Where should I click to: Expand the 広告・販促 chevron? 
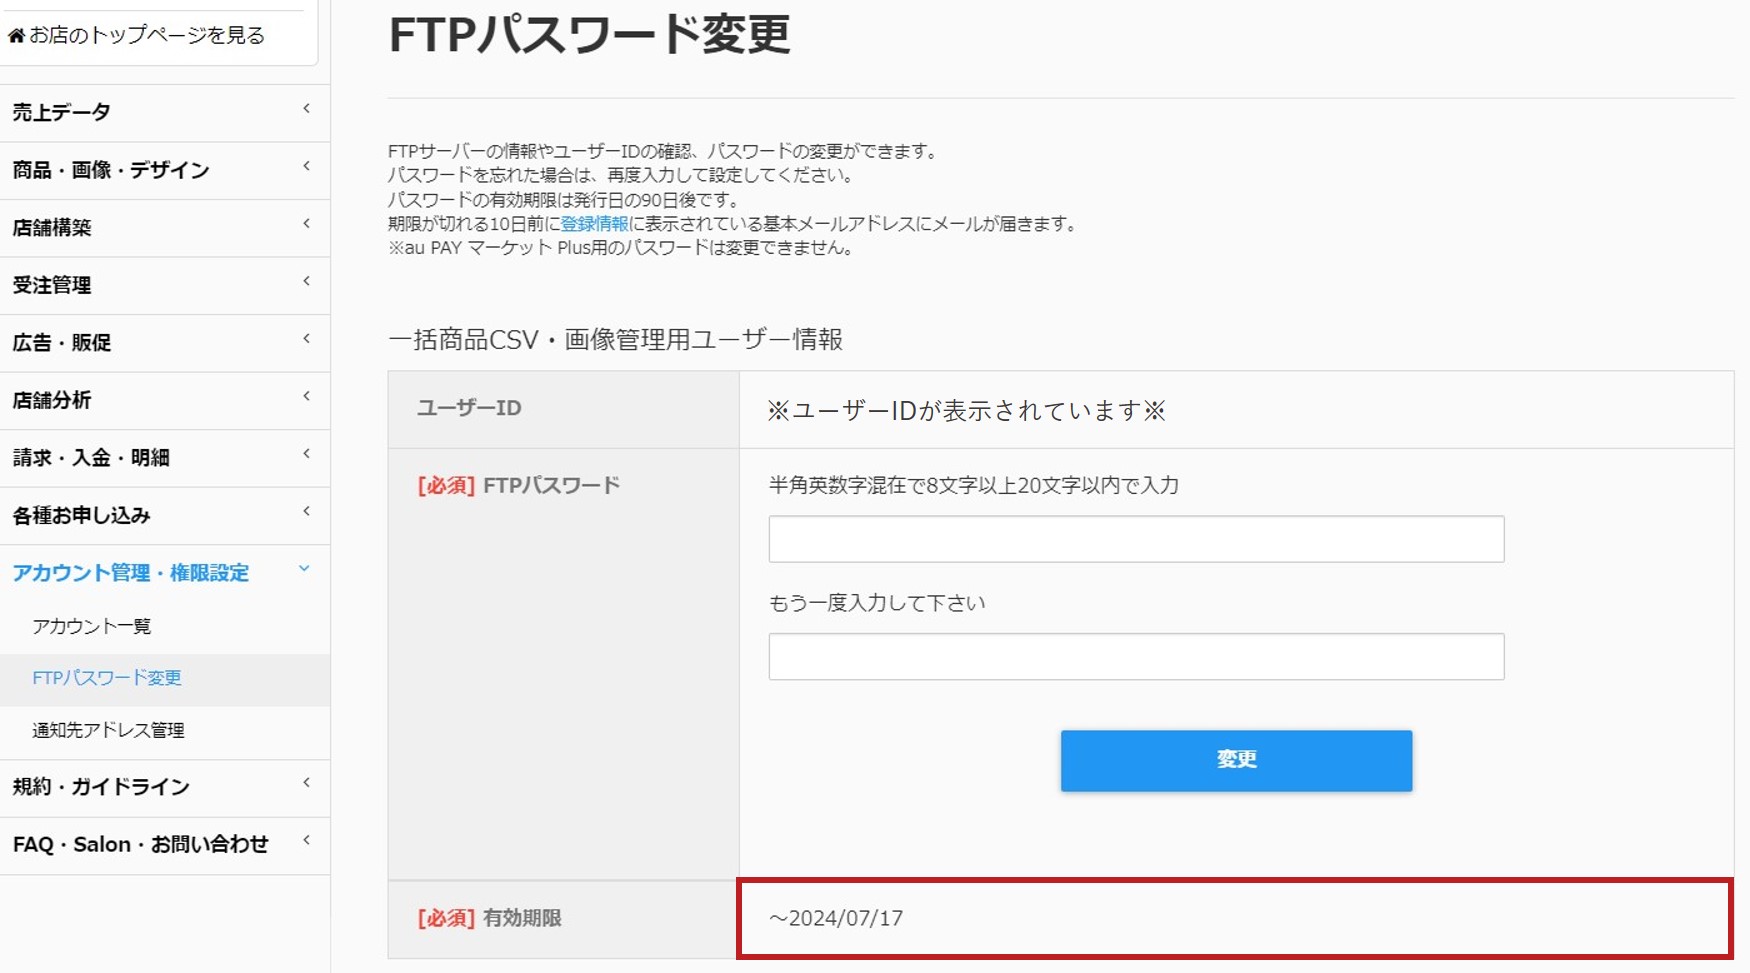(306, 338)
